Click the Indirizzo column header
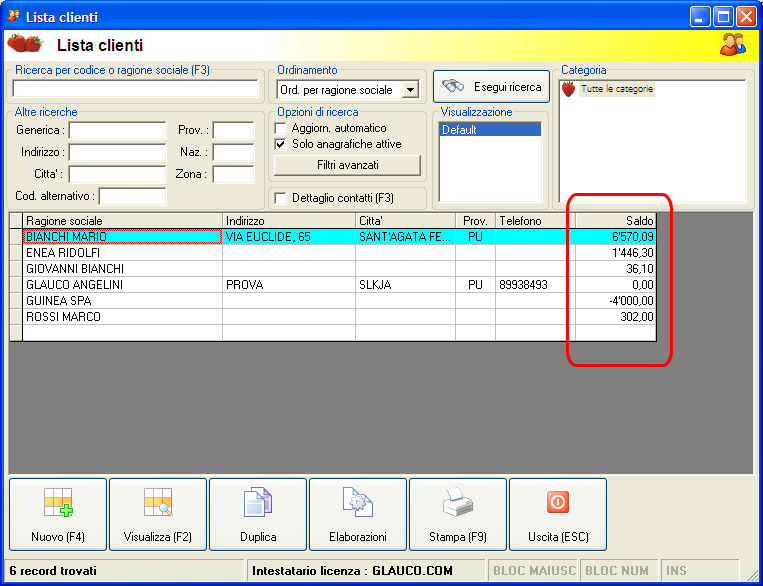The width and height of the screenshot is (763, 586). tap(289, 221)
